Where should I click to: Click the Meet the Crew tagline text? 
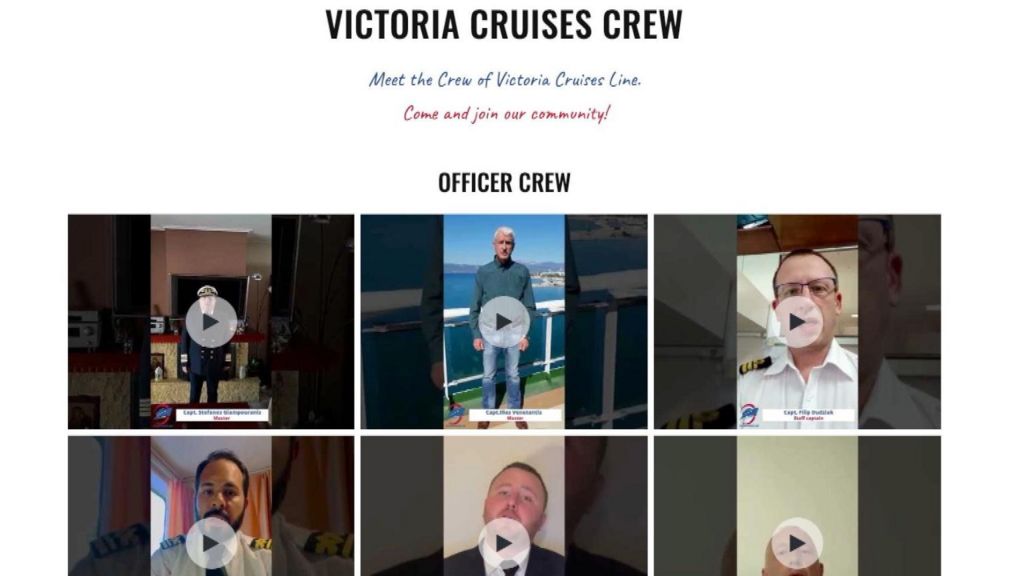[x=505, y=80]
